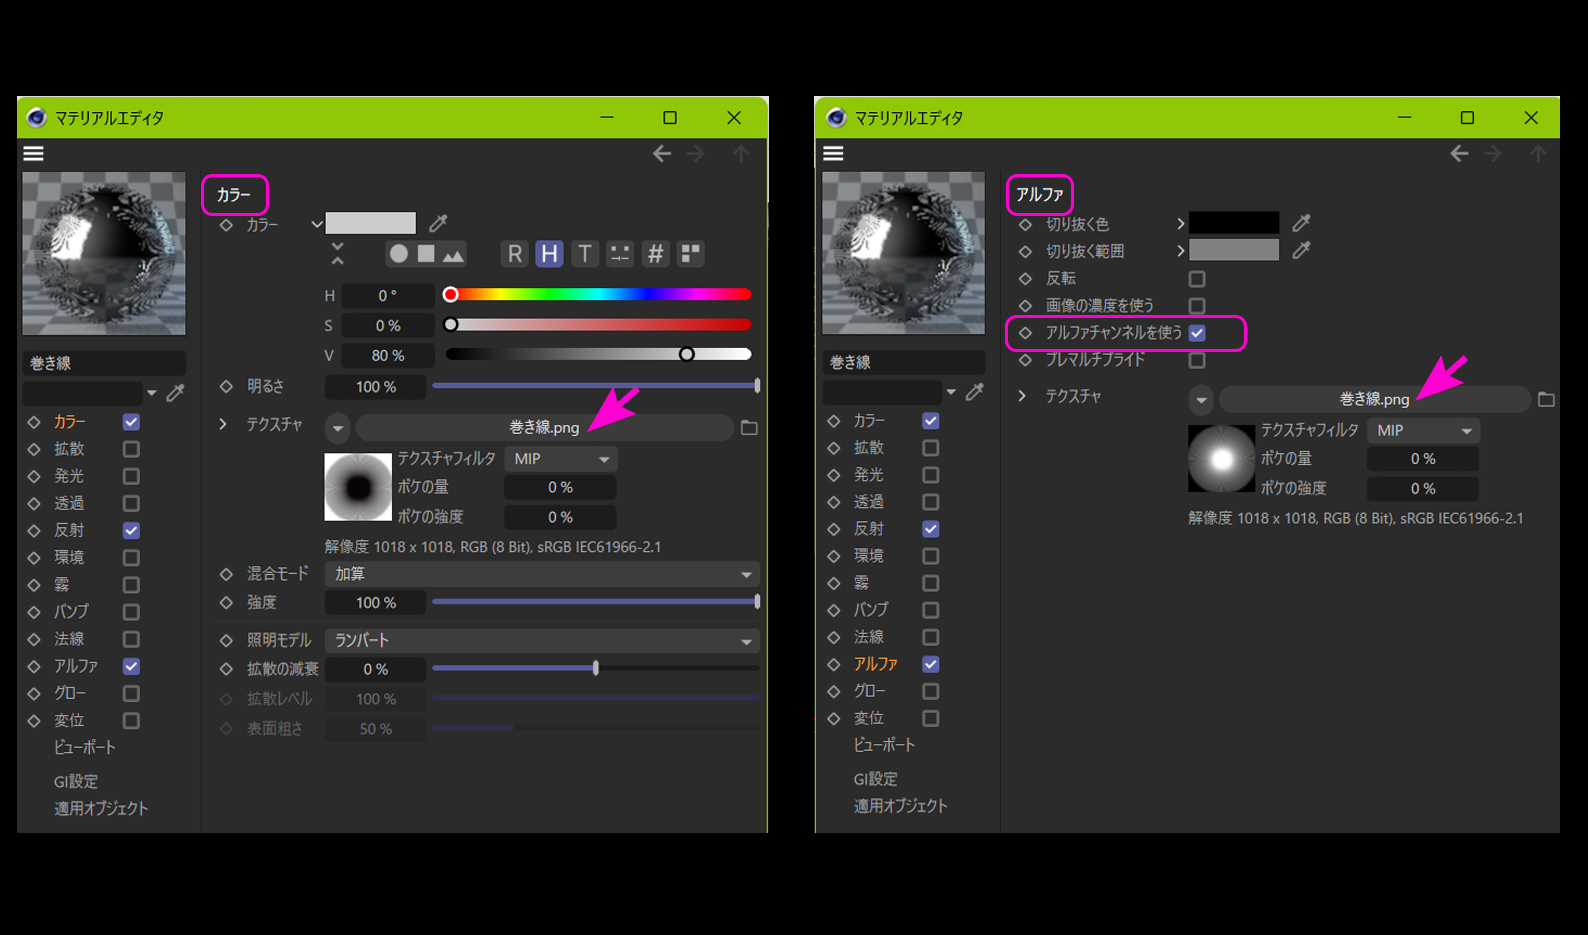Click the hue H rainbow slider
Viewport: 1588px width, 935px height.
[x=598, y=295]
